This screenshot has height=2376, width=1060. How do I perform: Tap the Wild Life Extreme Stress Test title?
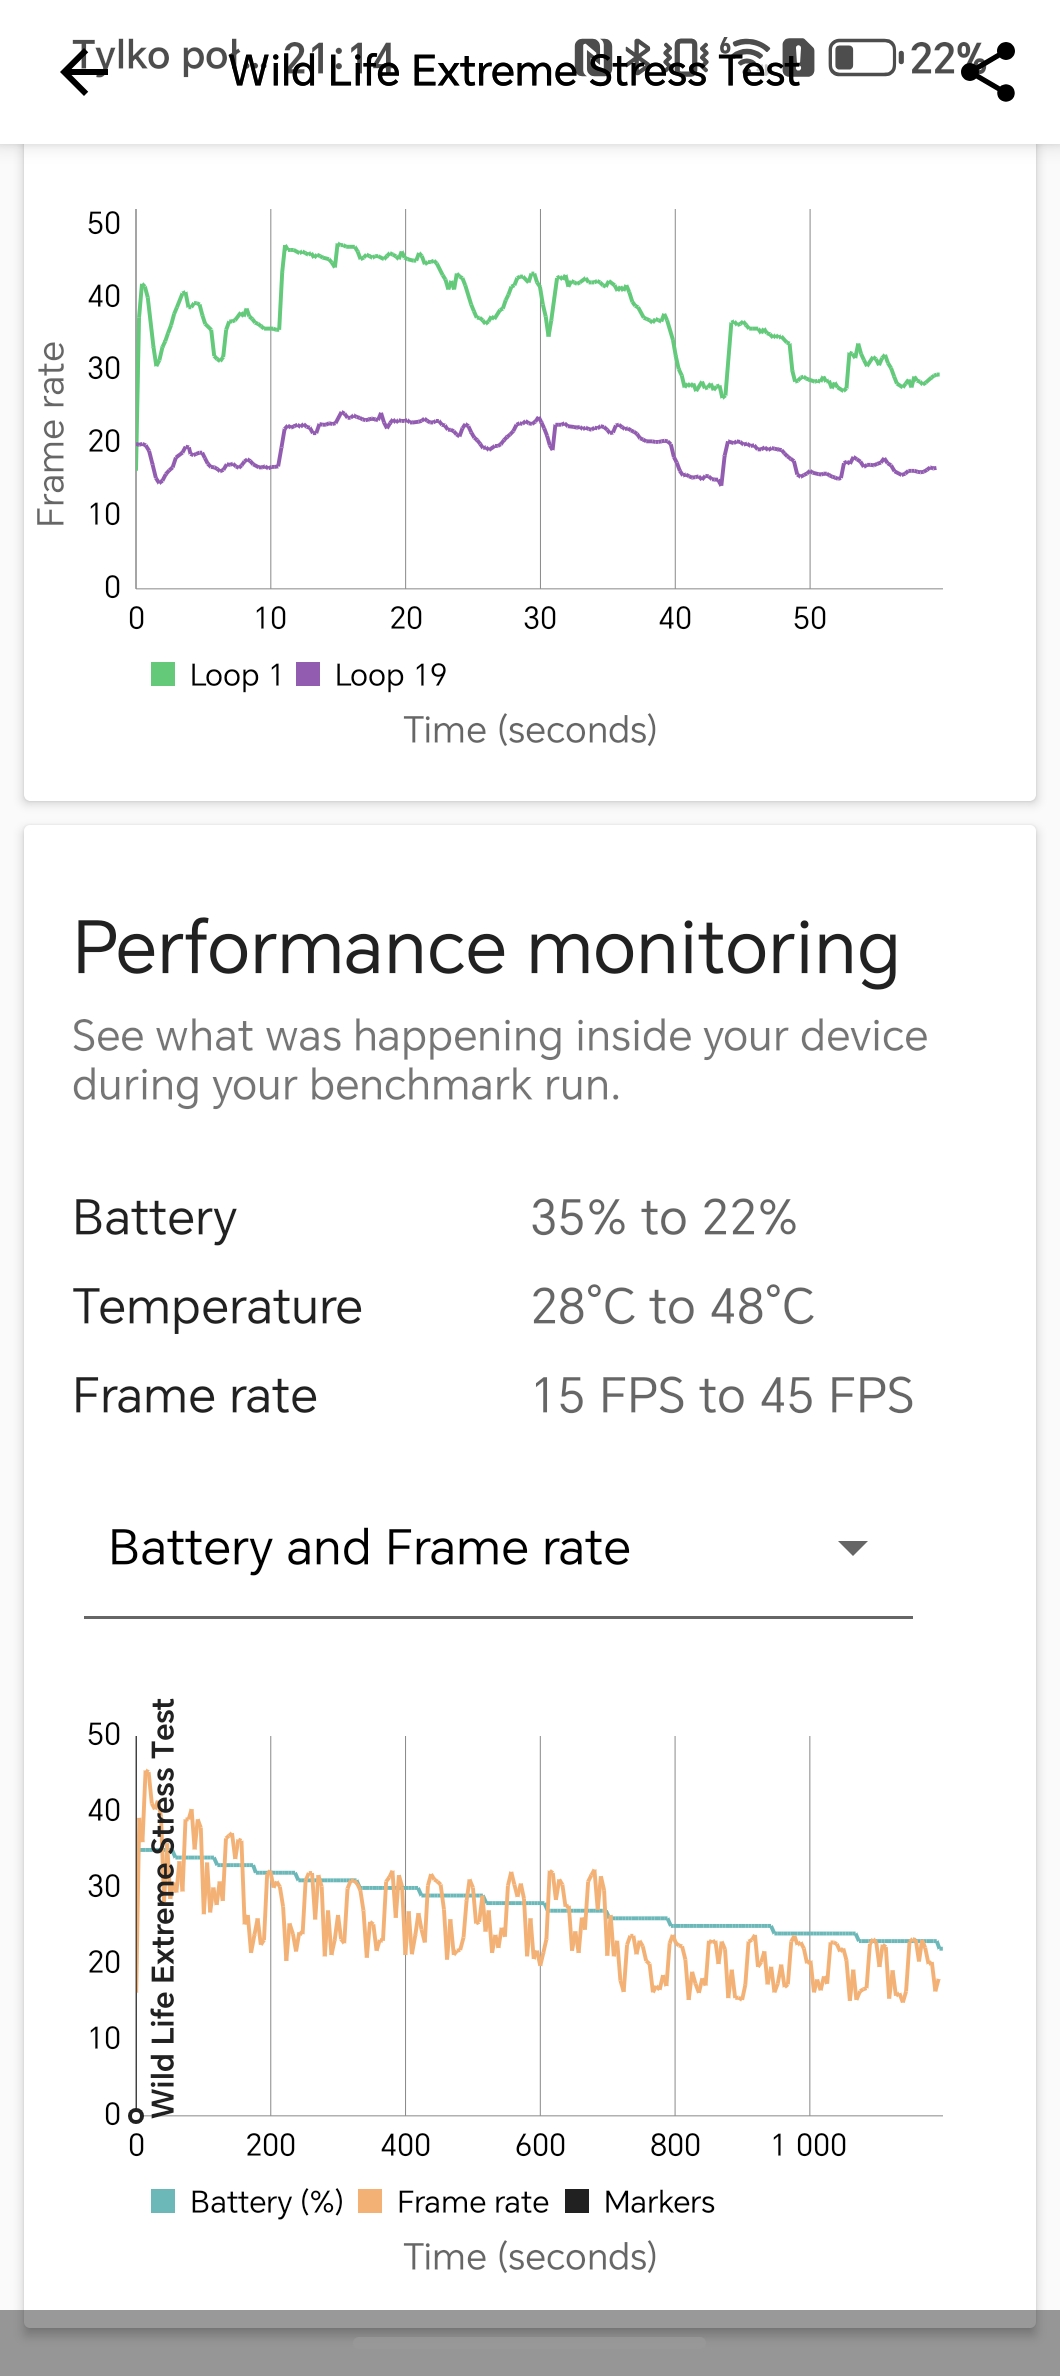click(515, 71)
